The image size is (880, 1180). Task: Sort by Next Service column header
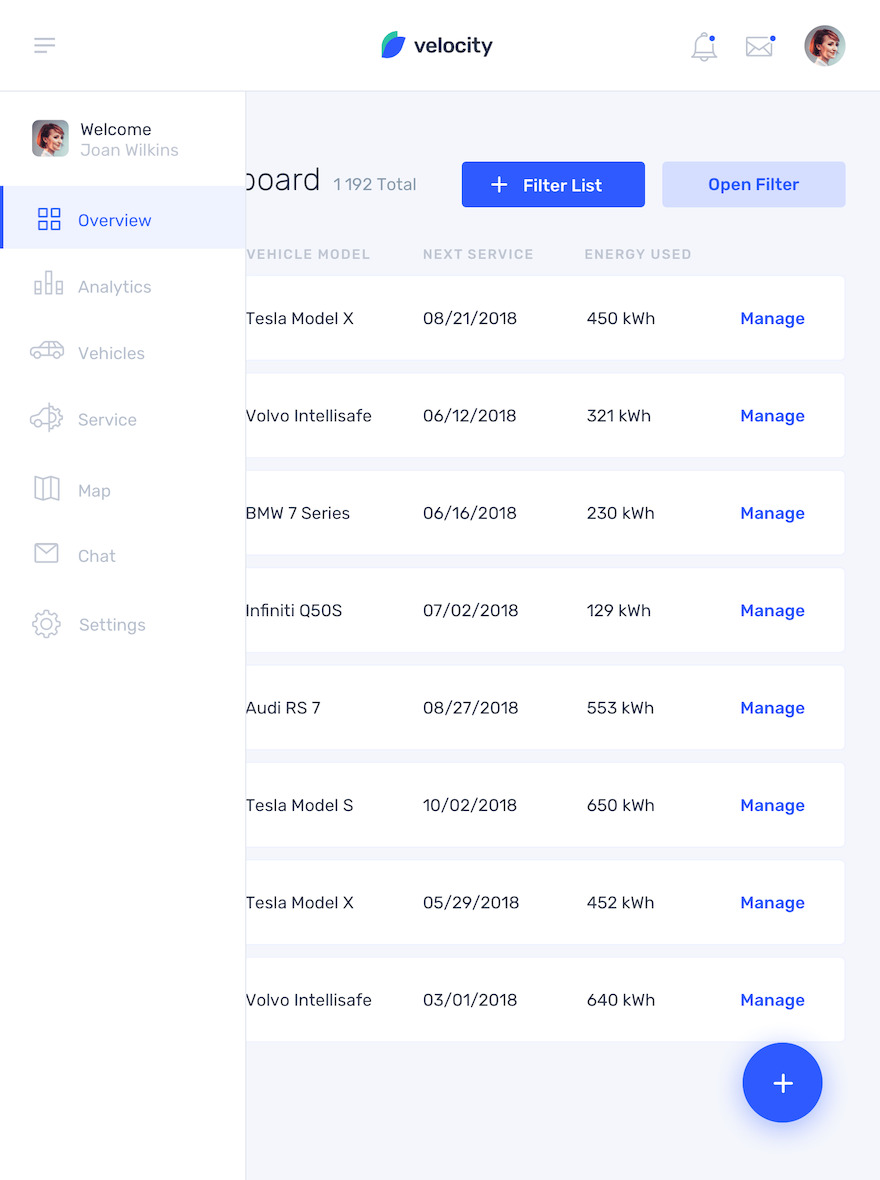click(x=478, y=254)
